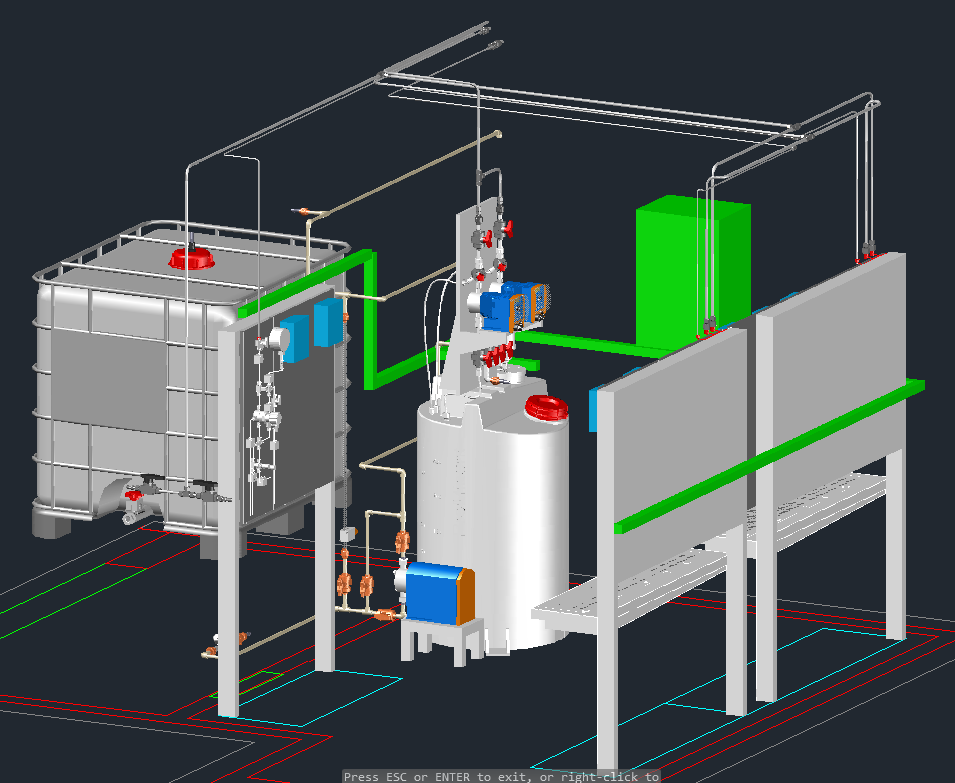Click the 'Press ESC or ENTER to exit' prompt
The width and height of the screenshot is (955, 783).
point(501,776)
